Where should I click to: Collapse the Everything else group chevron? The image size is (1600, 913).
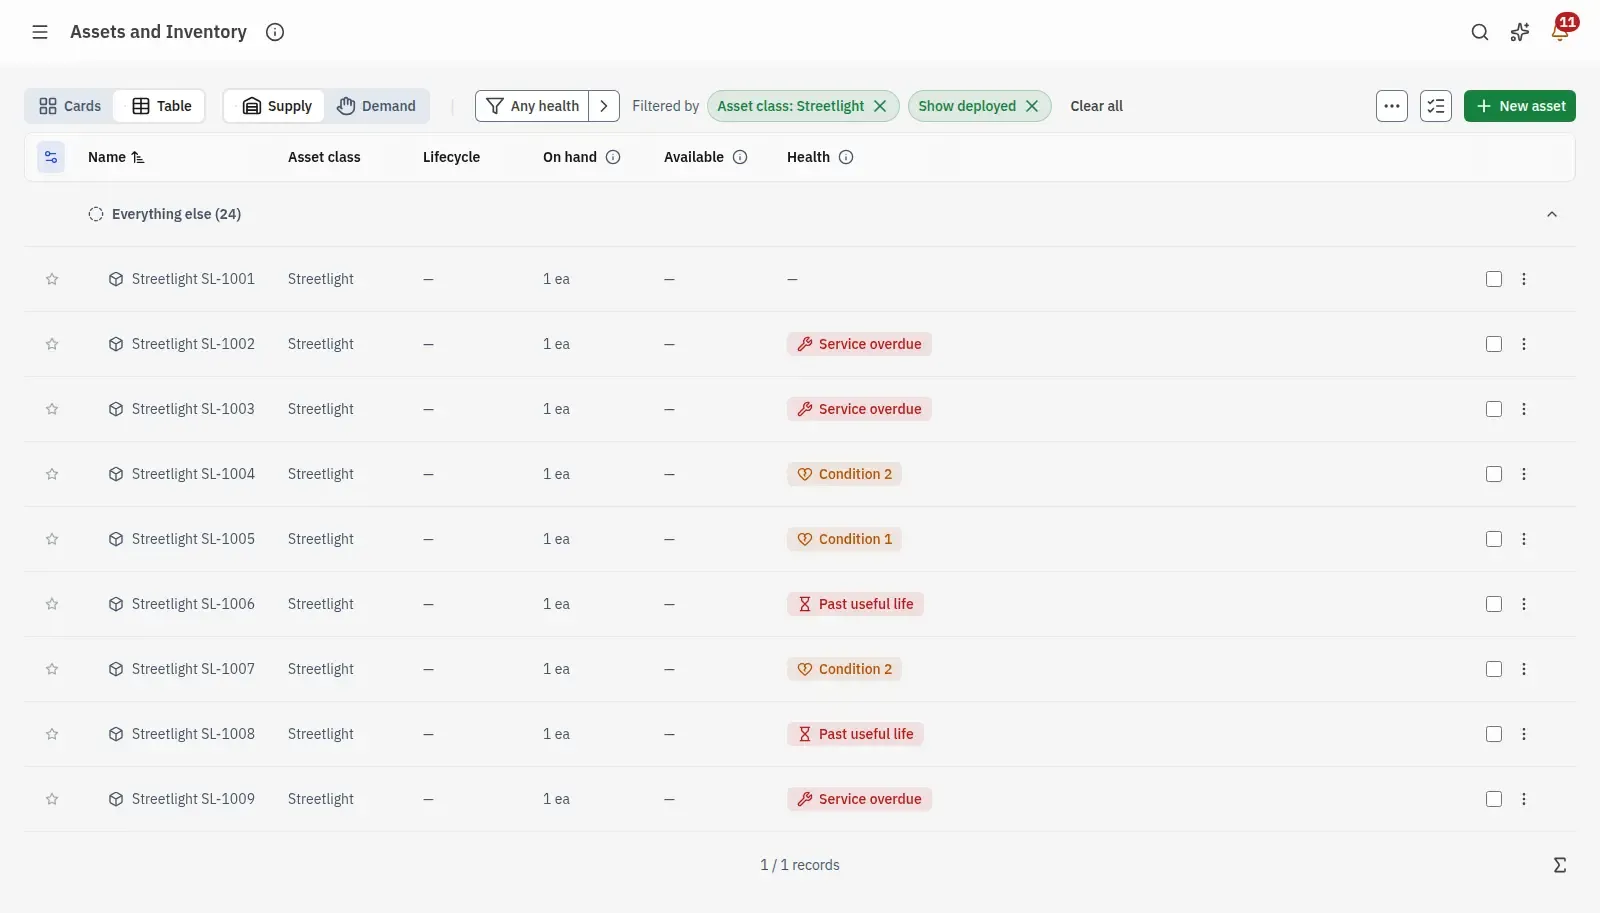tap(1552, 214)
